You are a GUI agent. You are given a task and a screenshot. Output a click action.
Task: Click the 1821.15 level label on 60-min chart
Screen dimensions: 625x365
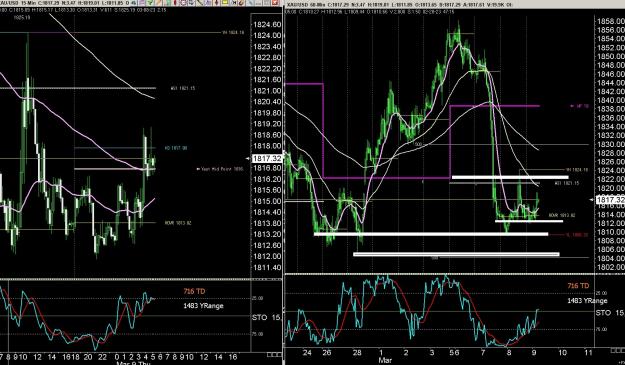coord(567,183)
